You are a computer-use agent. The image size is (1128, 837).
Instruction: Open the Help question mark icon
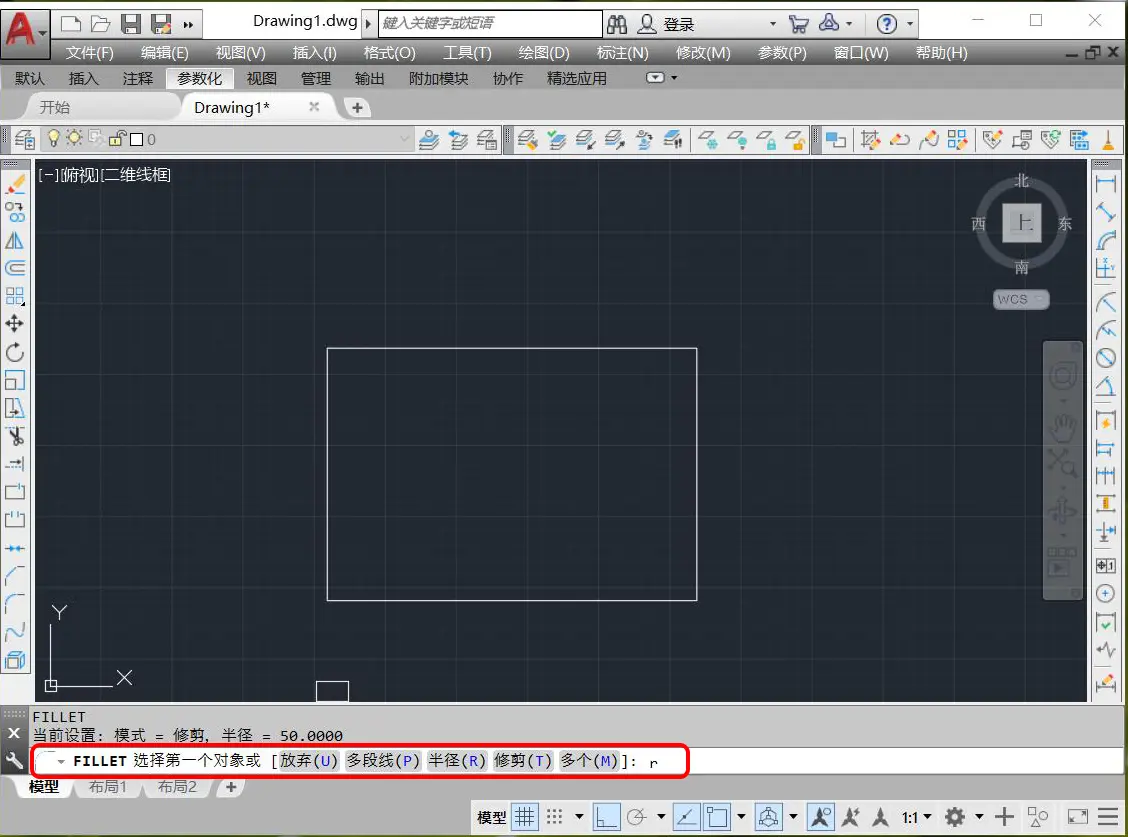click(x=886, y=24)
